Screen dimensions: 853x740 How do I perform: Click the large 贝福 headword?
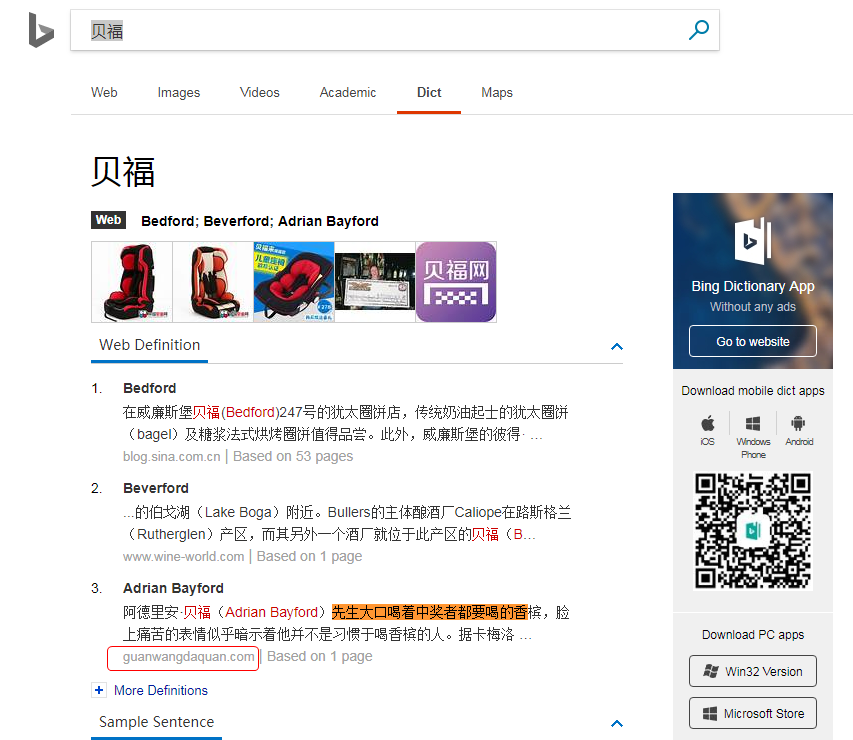[x=123, y=172]
